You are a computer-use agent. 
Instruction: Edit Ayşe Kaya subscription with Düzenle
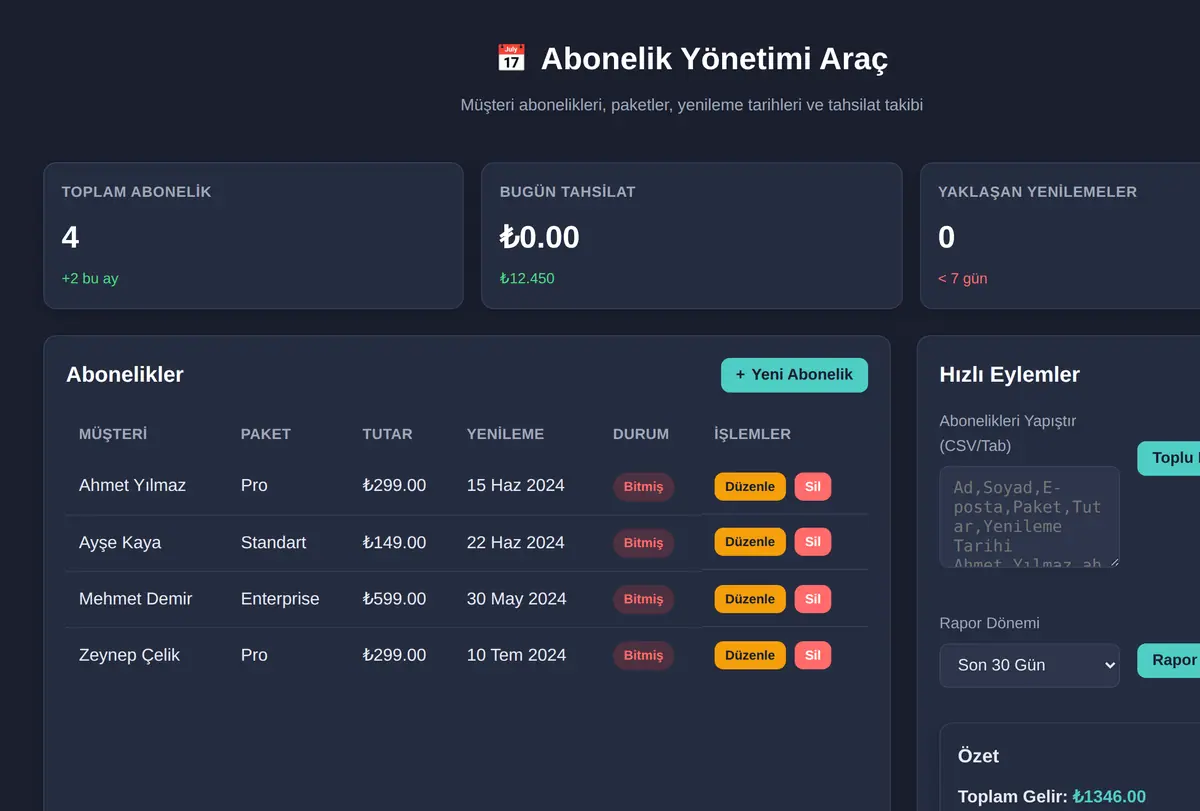[x=750, y=542]
